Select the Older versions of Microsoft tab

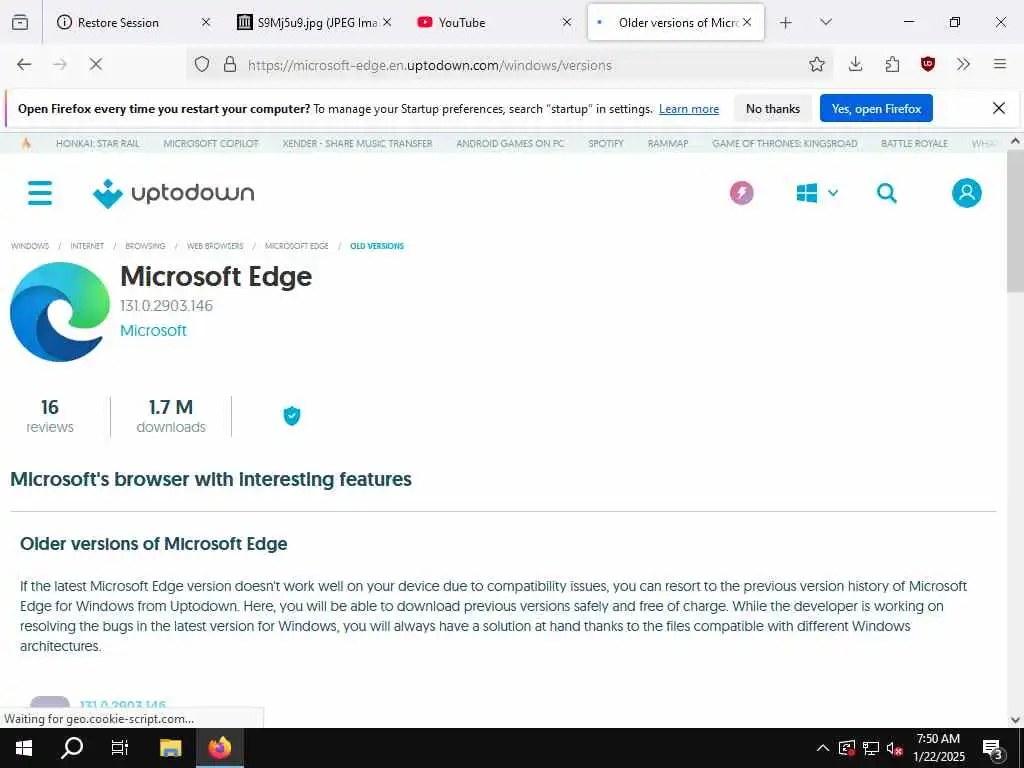point(676,22)
